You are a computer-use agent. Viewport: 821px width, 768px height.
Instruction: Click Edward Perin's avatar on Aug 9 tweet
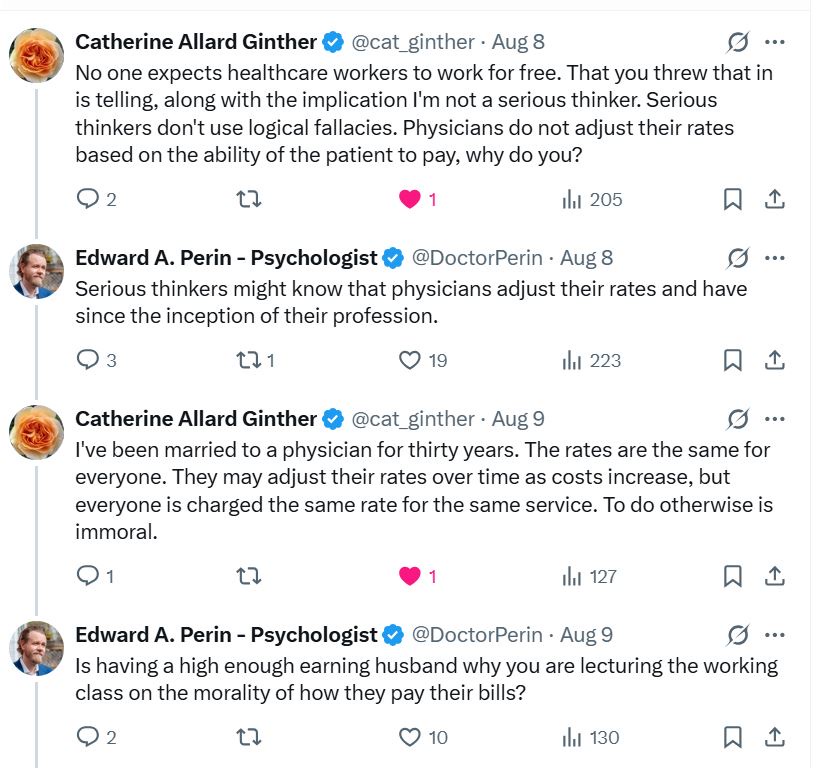click(37, 648)
